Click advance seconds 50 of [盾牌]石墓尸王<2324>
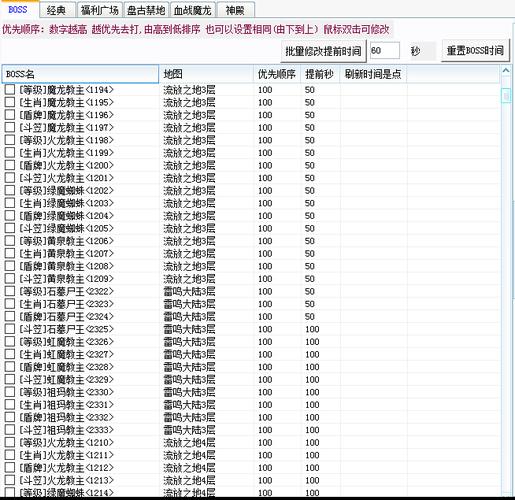Viewport: 515px width, 500px height. click(x=310, y=317)
